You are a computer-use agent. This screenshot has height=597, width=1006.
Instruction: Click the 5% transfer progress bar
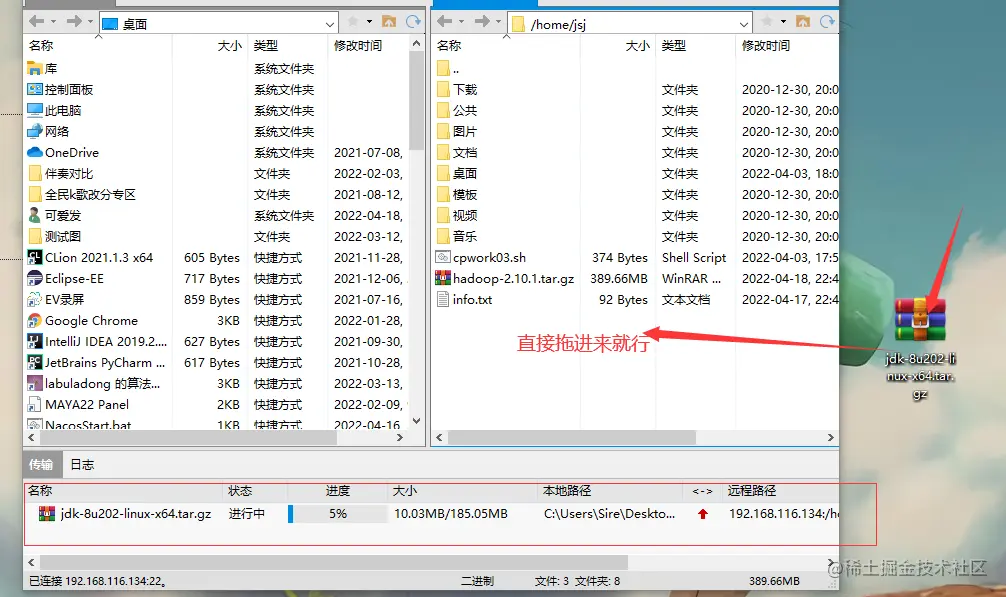[337, 514]
